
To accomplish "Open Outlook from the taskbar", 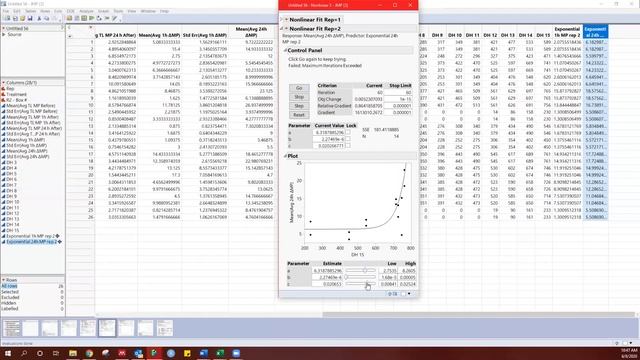I will coord(138,353).
